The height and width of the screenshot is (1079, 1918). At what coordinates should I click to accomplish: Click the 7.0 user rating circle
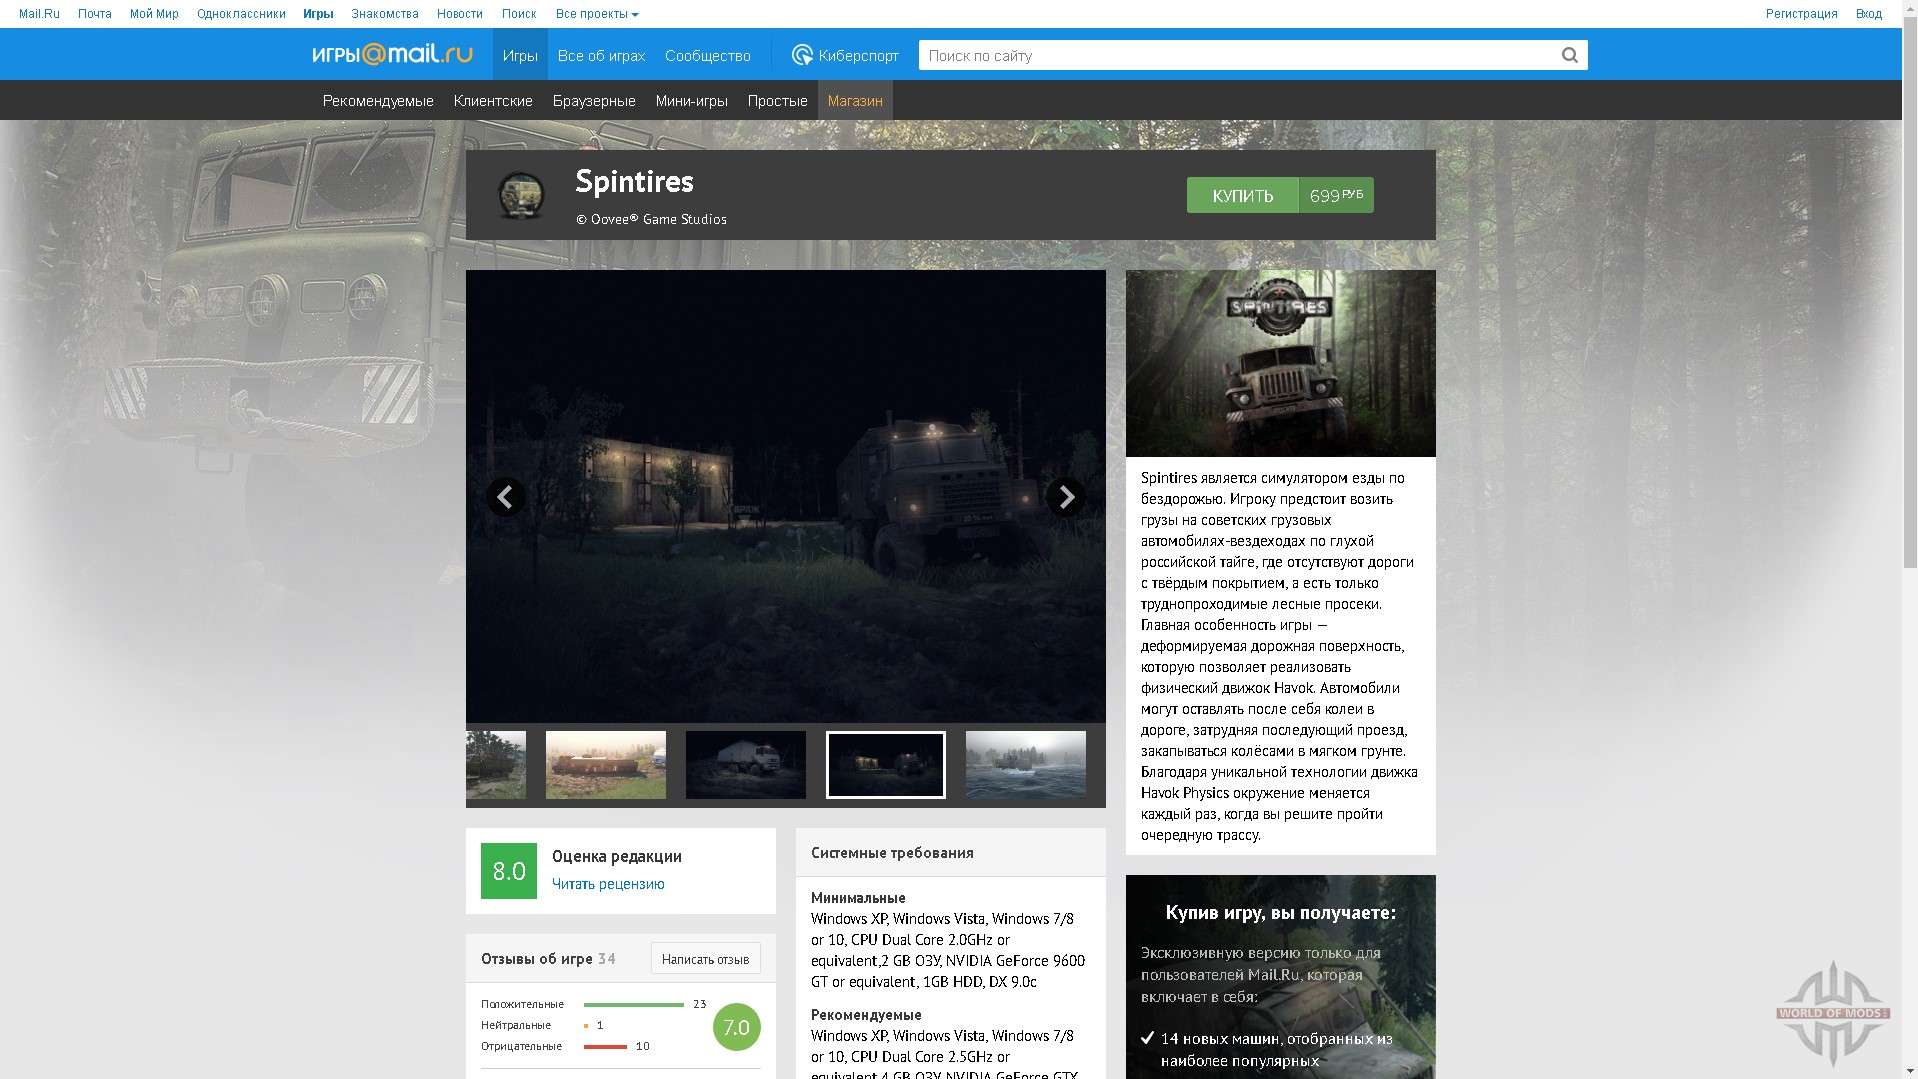(x=737, y=1027)
